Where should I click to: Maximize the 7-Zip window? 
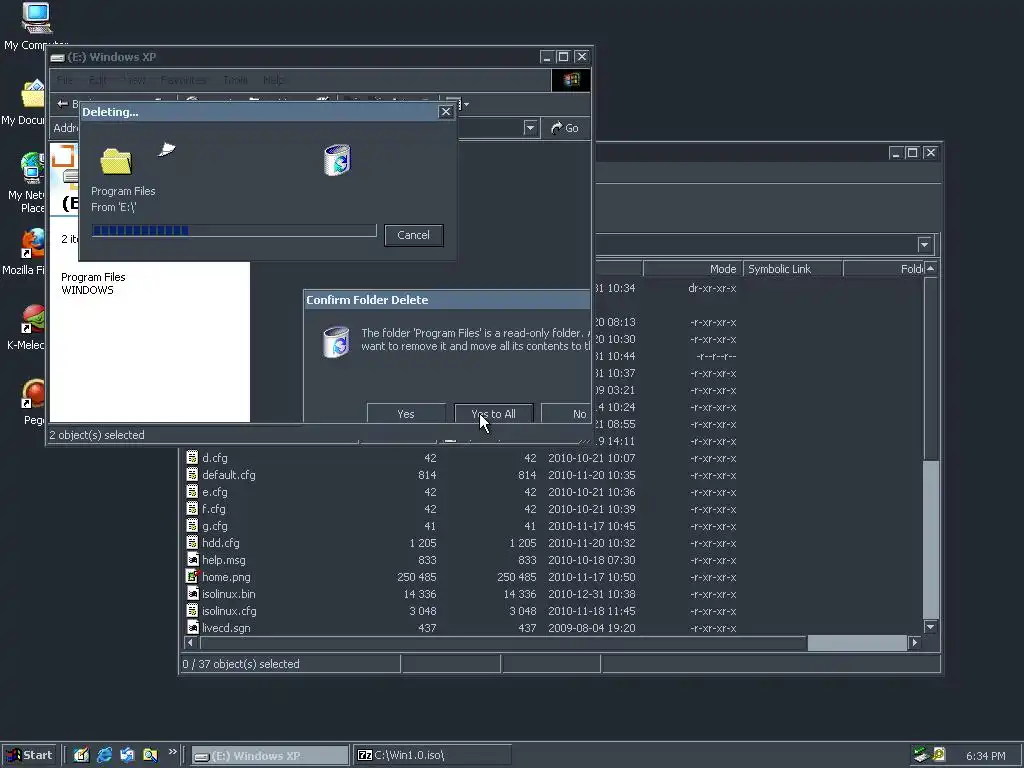(912, 153)
